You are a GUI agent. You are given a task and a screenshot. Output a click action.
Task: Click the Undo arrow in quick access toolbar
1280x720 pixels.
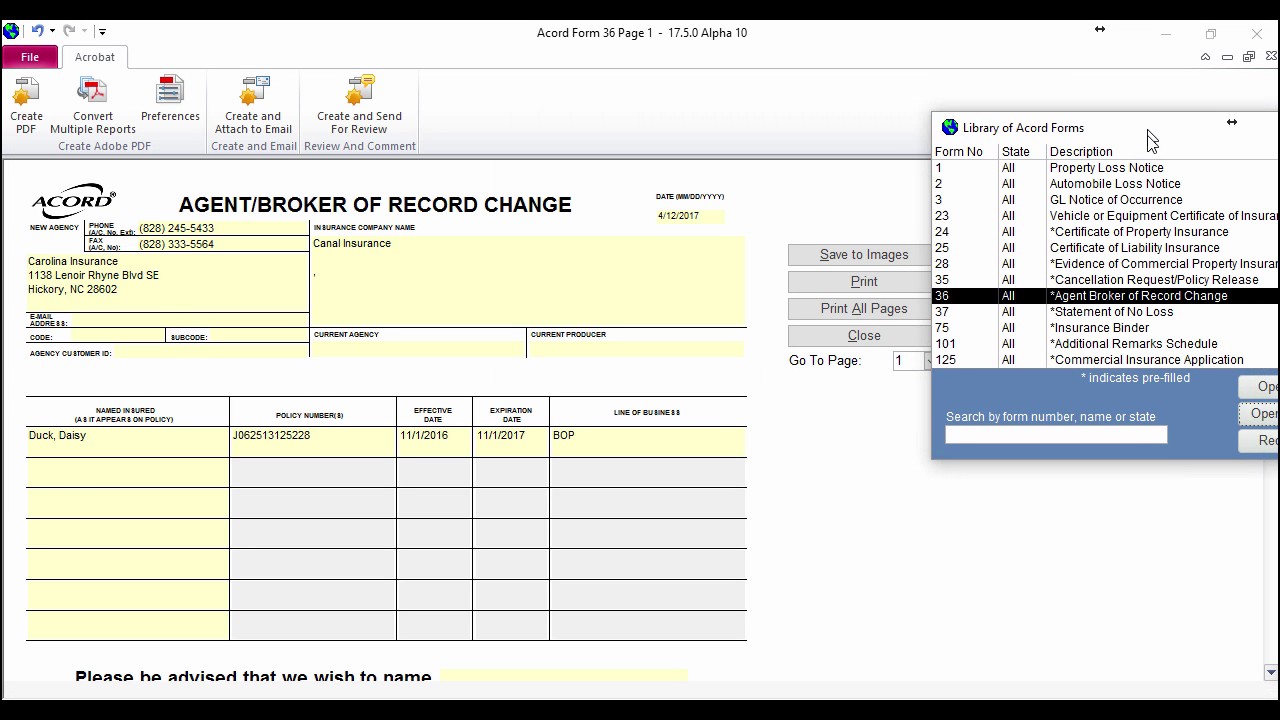click(37, 32)
